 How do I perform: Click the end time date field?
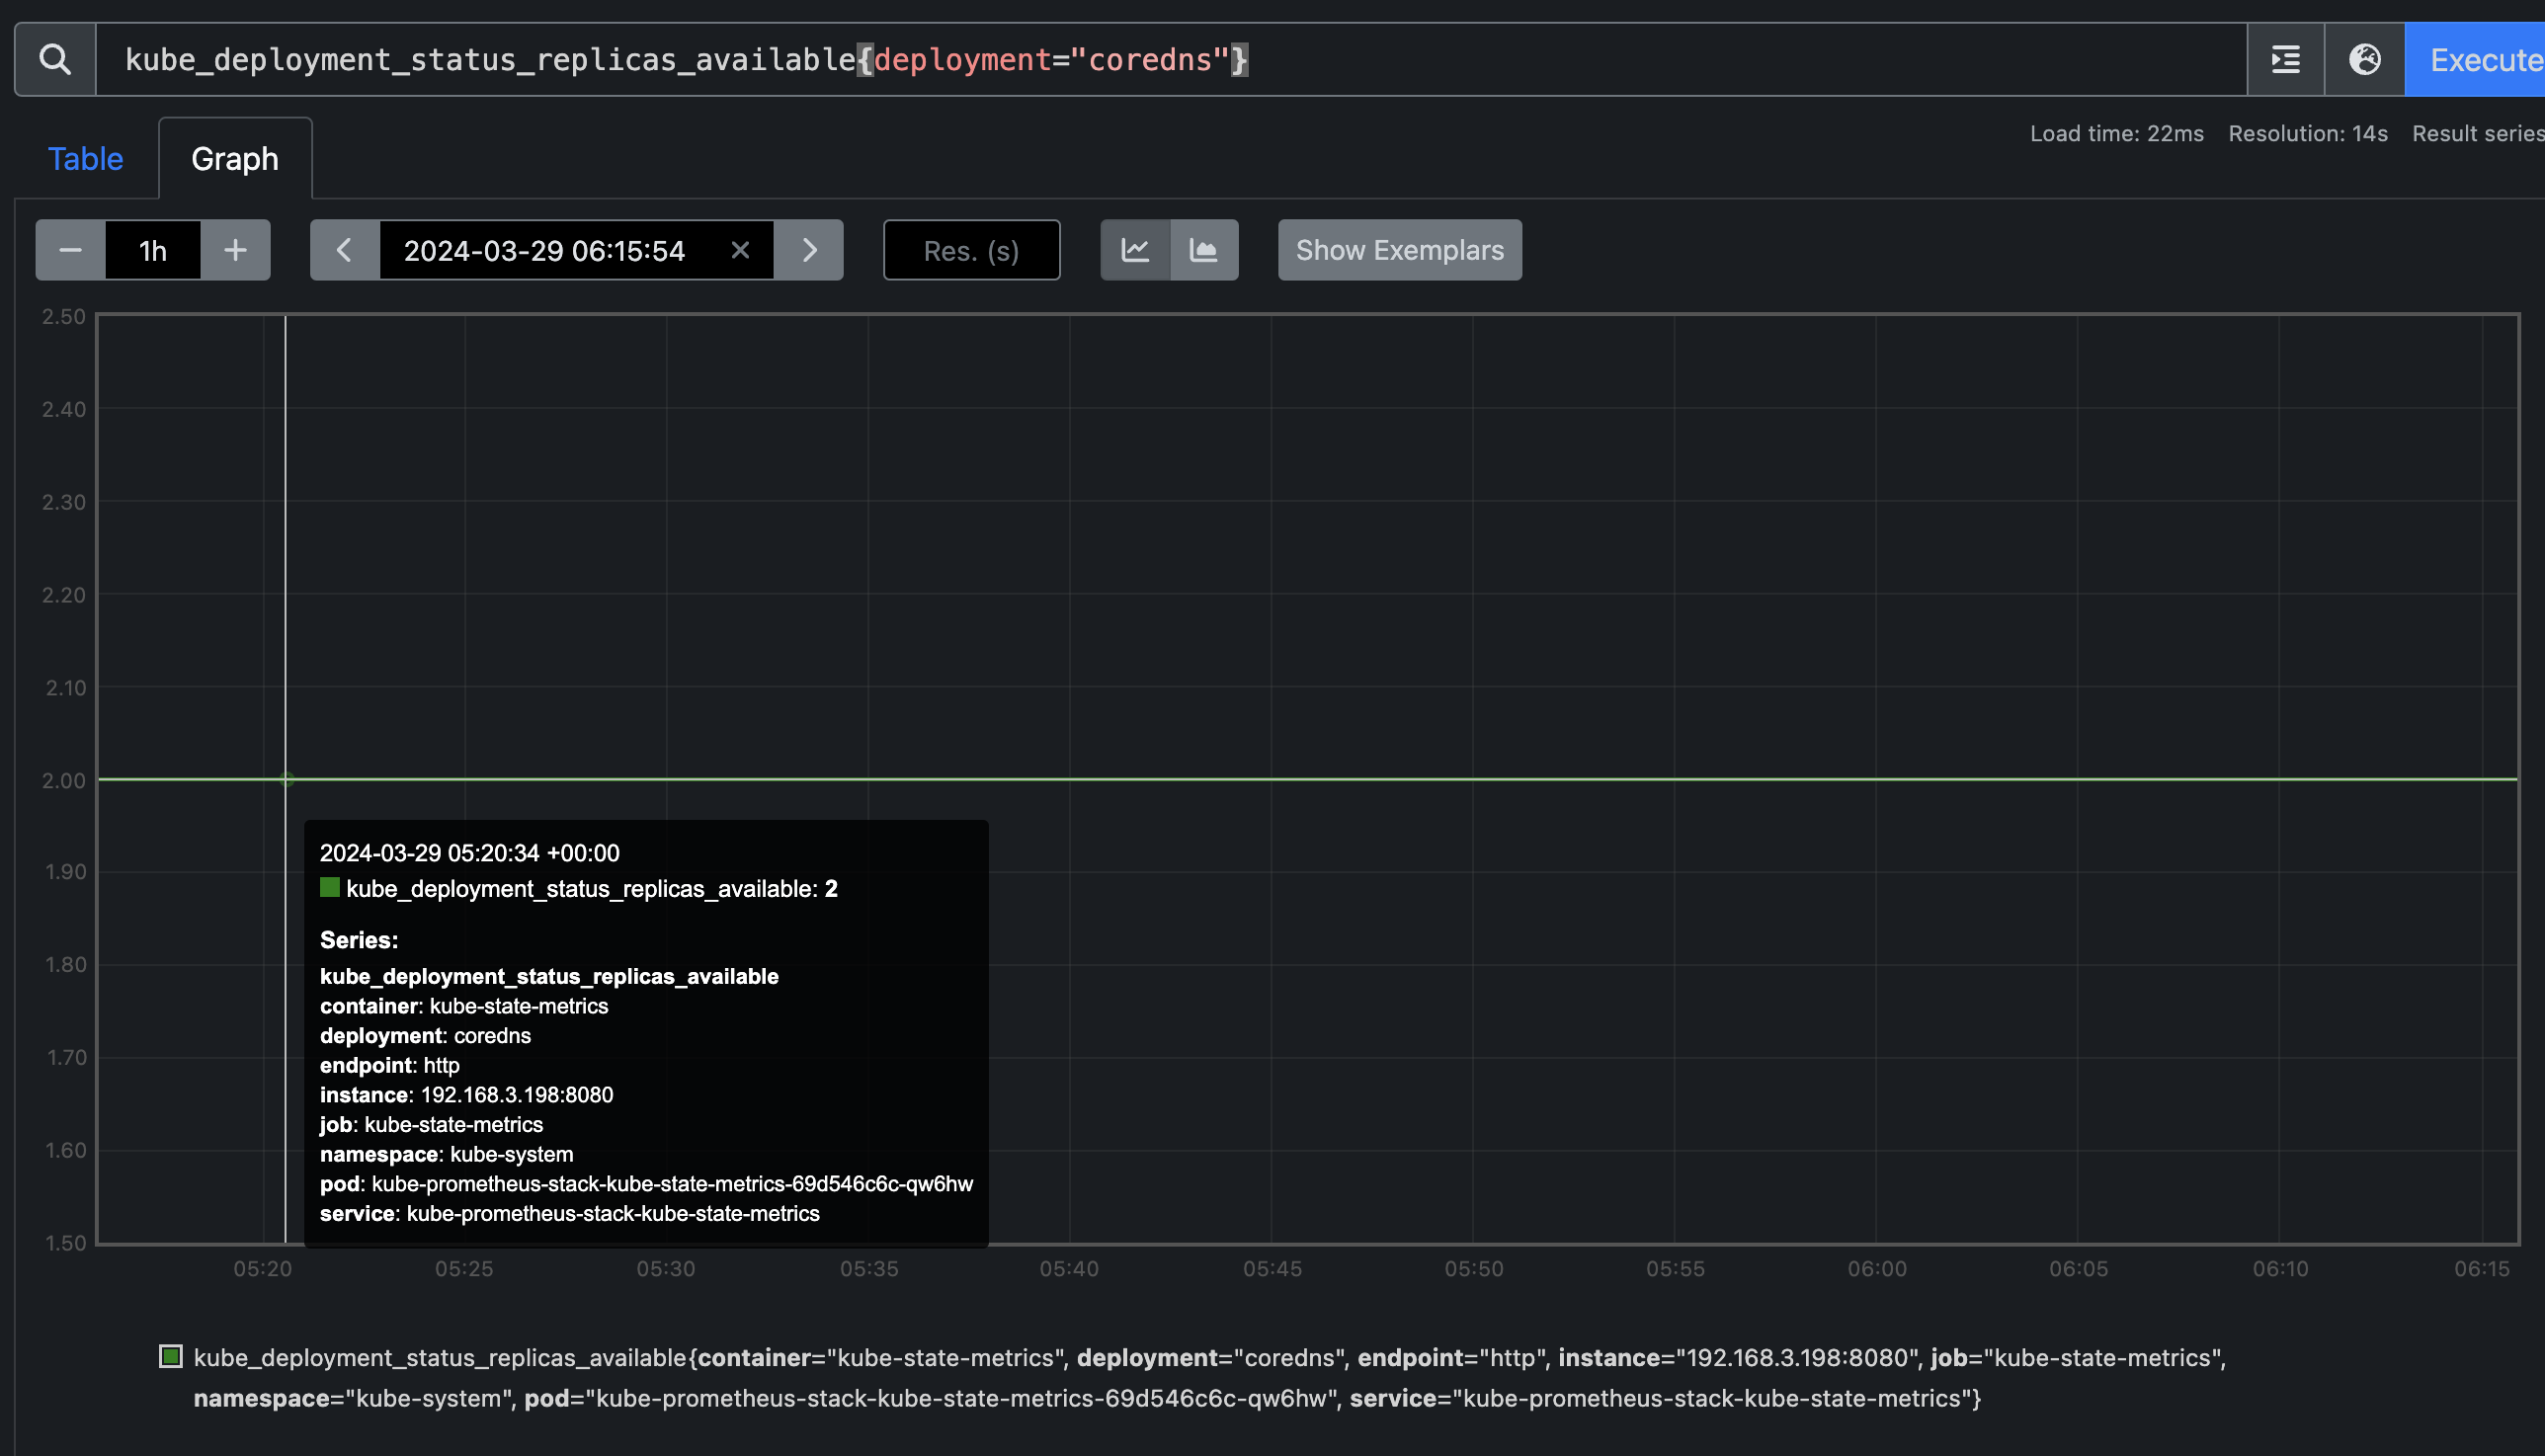point(545,250)
